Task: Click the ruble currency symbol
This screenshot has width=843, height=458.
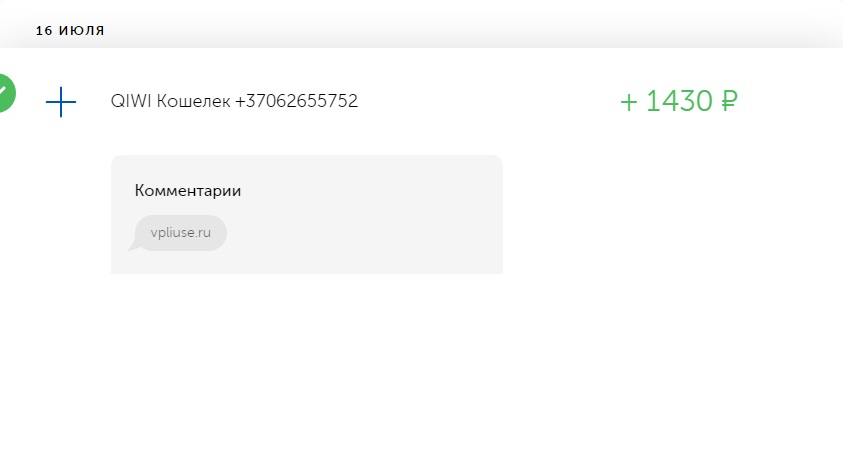Action: 729,101
